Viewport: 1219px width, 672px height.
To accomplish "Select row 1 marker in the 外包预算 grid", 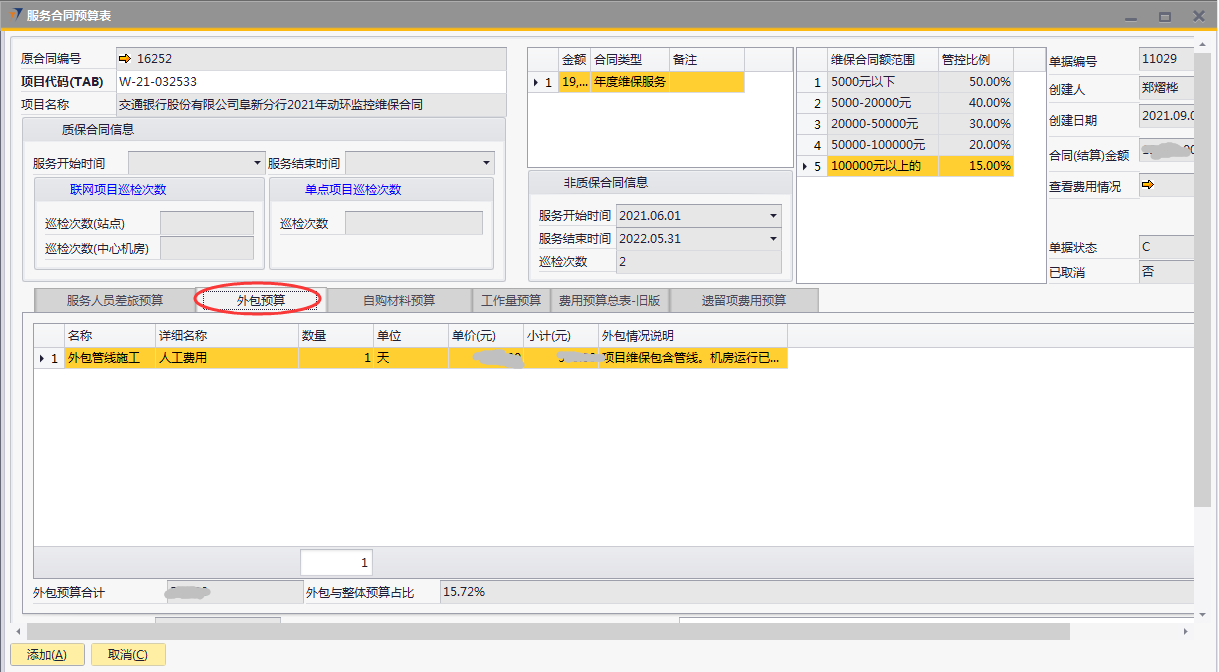I will coord(47,358).
